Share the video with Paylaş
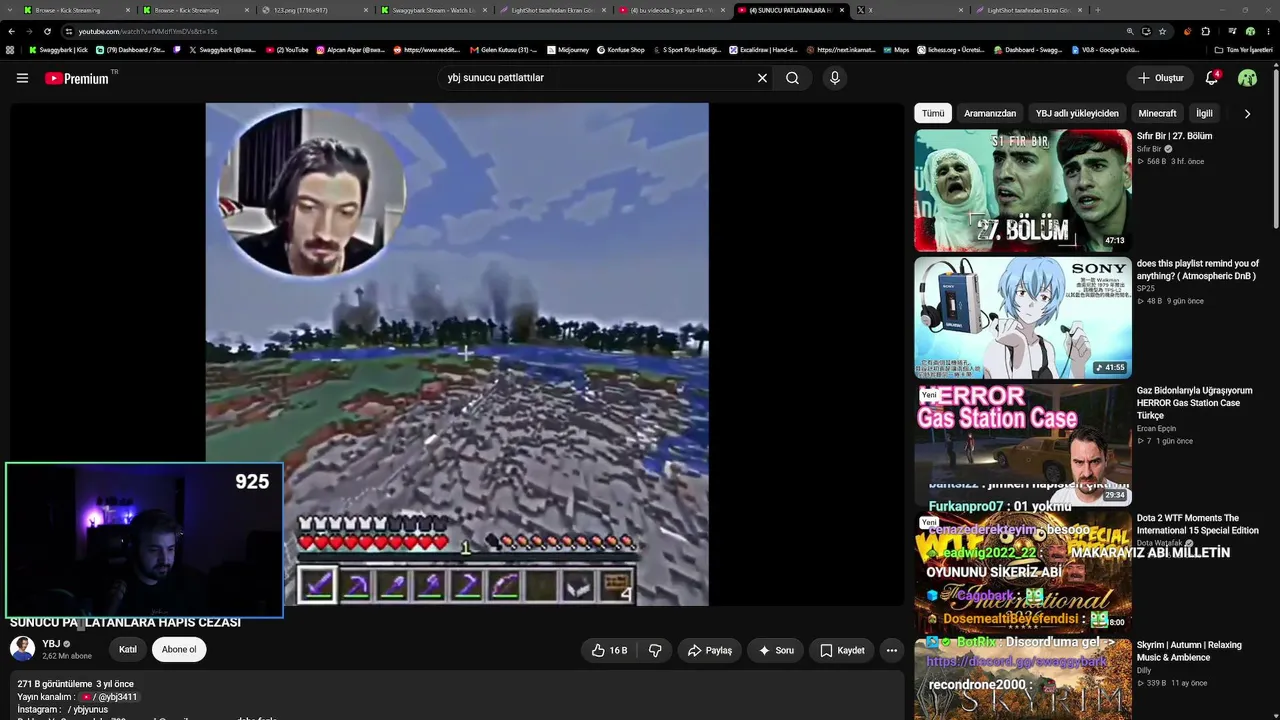The height and width of the screenshot is (720, 1280). coord(709,650)
